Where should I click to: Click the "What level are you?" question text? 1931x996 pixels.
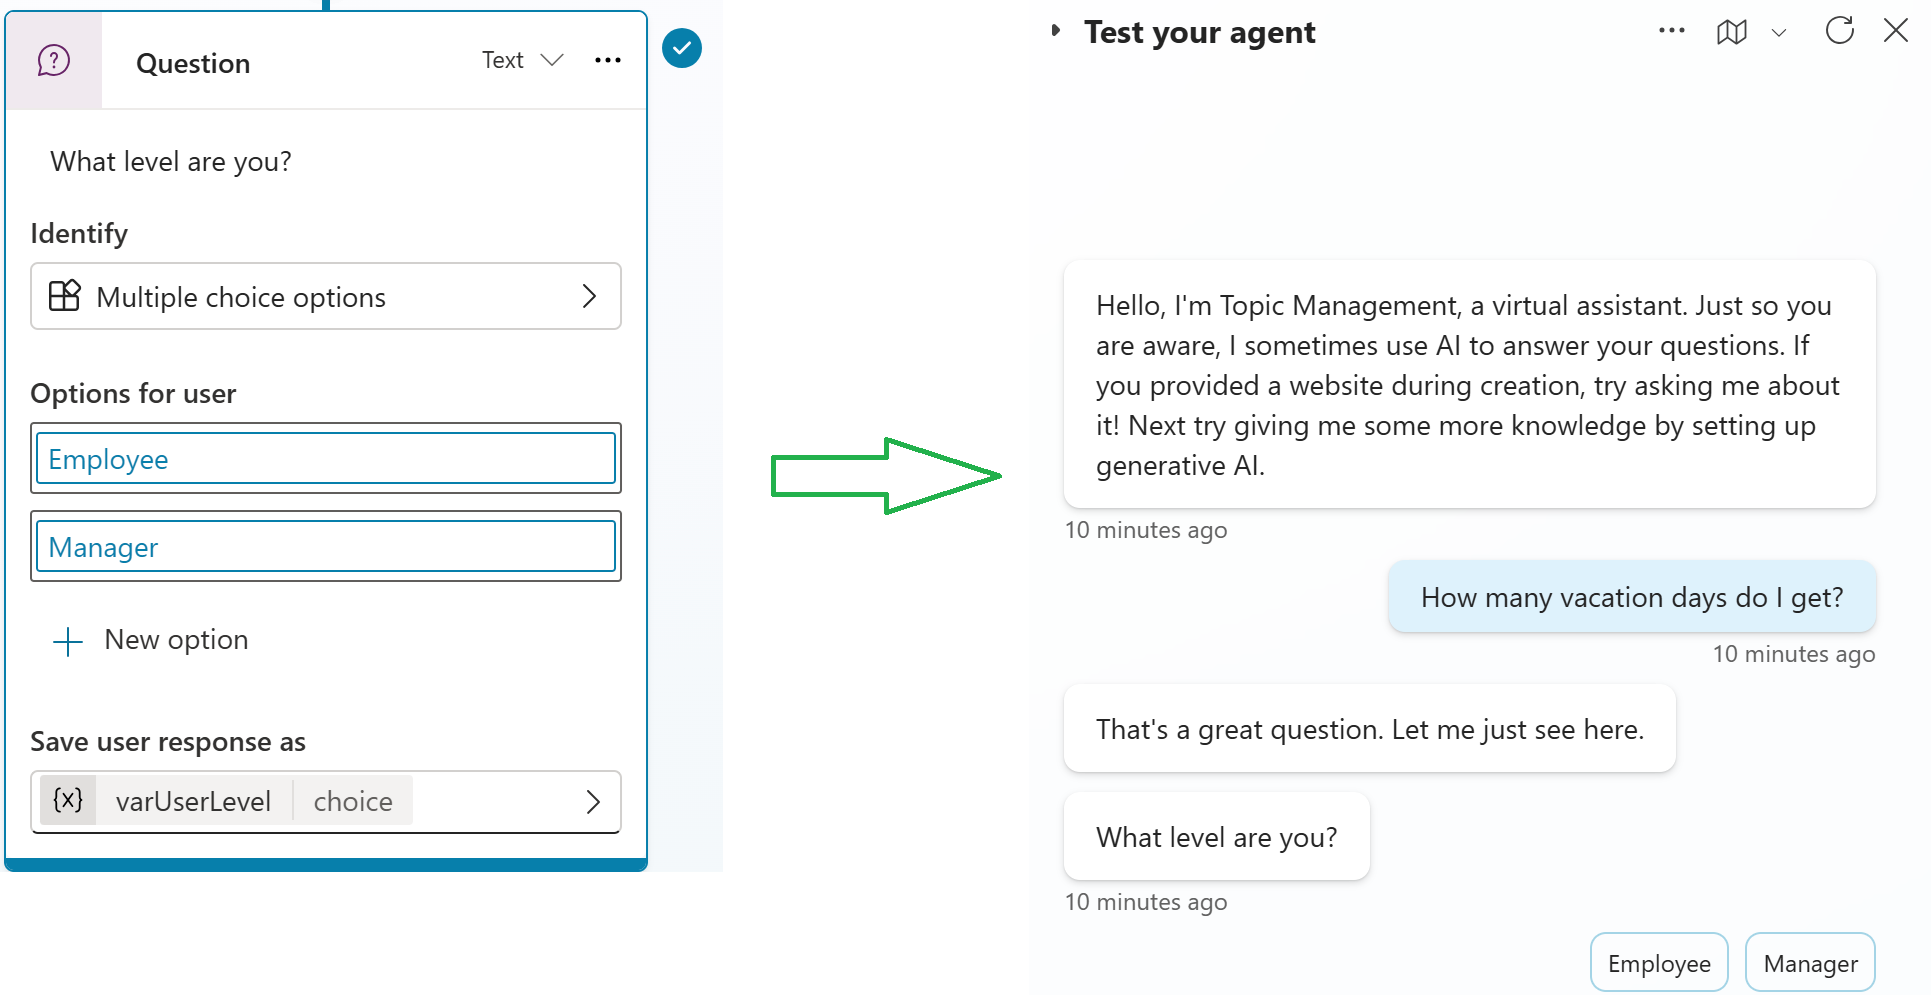pyautogui.click(x=171, y=162)
